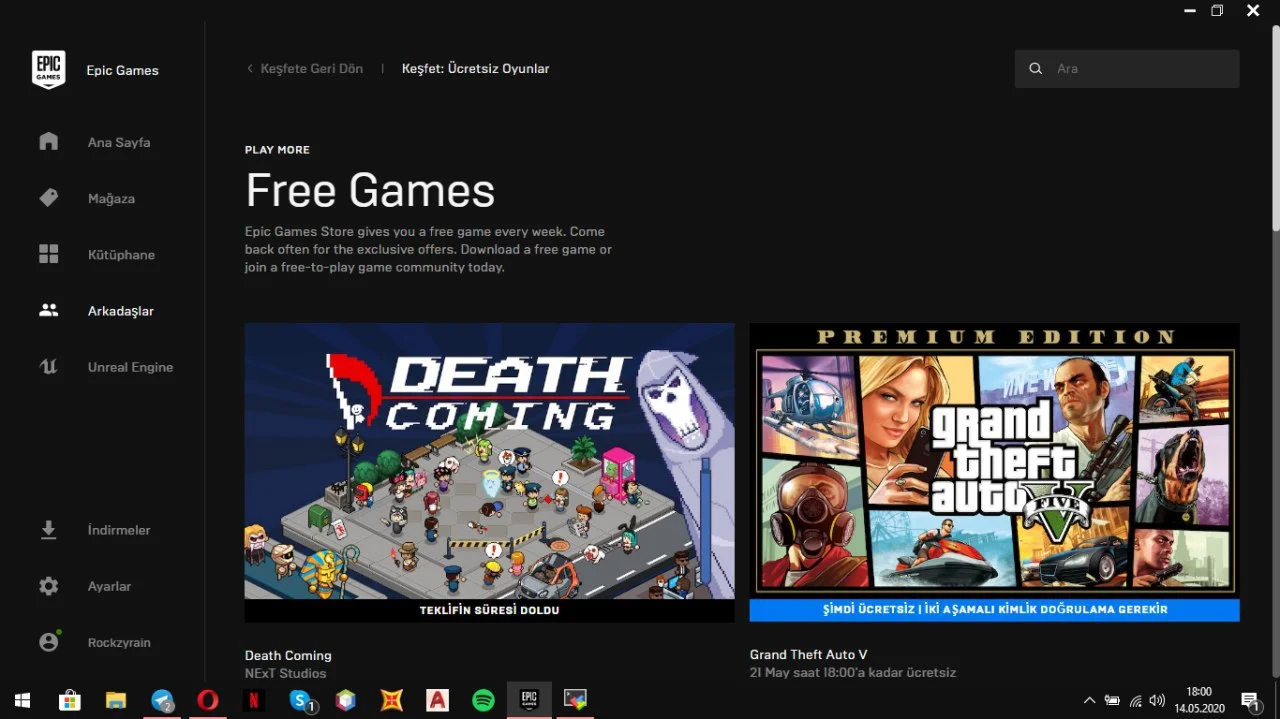
Task: Open İndirmeler downloads arrow icon
Action: (x=49, y=530)
